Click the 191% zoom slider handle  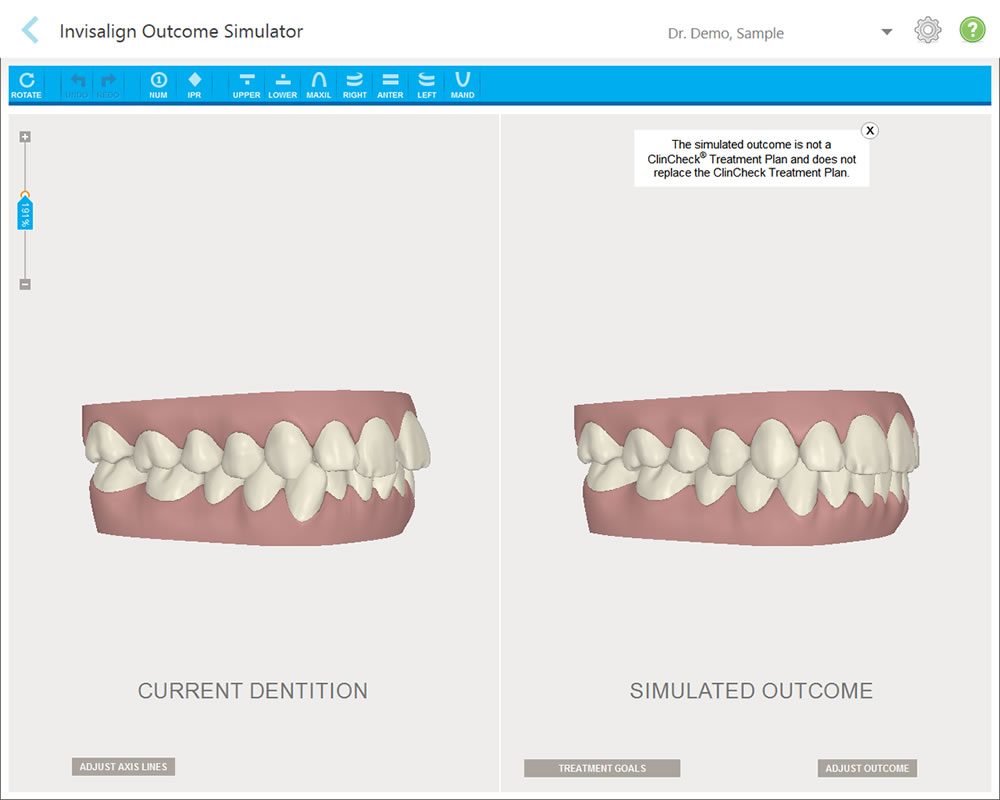pyautogui.click(x=25, y=211)
